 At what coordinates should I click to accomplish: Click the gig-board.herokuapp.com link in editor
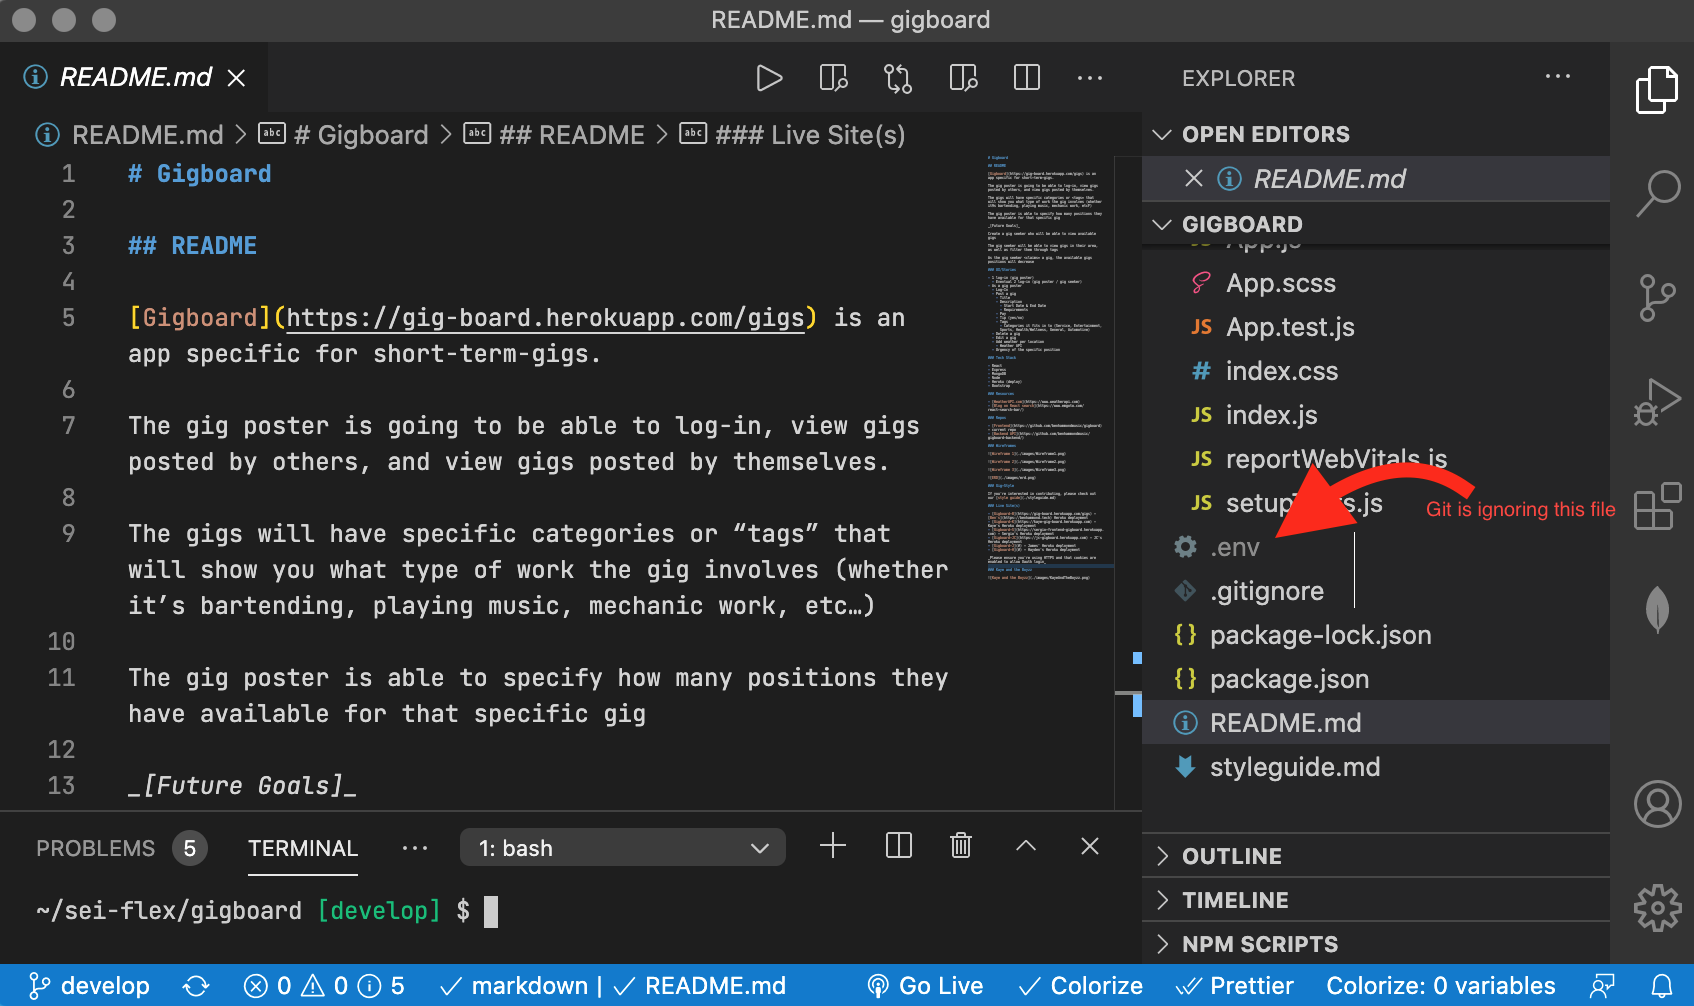545,318
